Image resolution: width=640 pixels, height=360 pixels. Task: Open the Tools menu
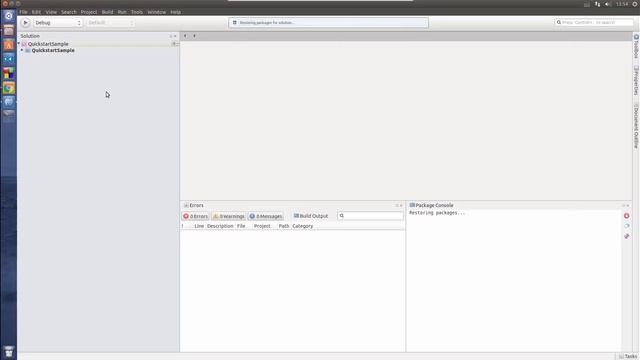coord(137,12)
